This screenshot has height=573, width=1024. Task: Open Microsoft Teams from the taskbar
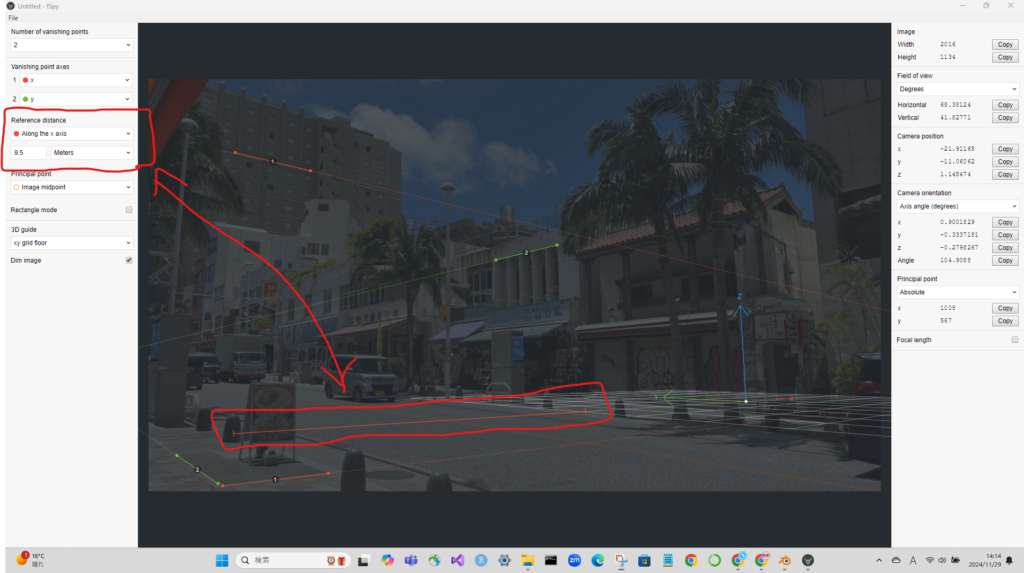(411, 560)
